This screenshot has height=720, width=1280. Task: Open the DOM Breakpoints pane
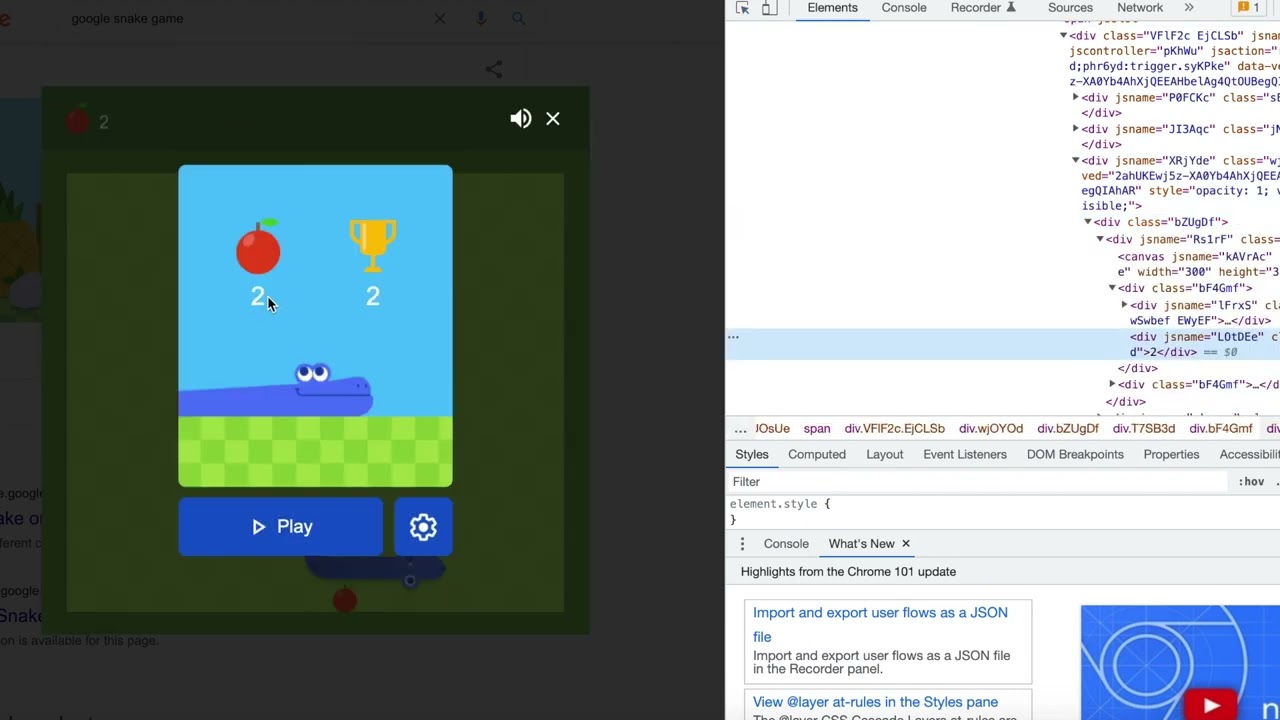click(1075, 455)
